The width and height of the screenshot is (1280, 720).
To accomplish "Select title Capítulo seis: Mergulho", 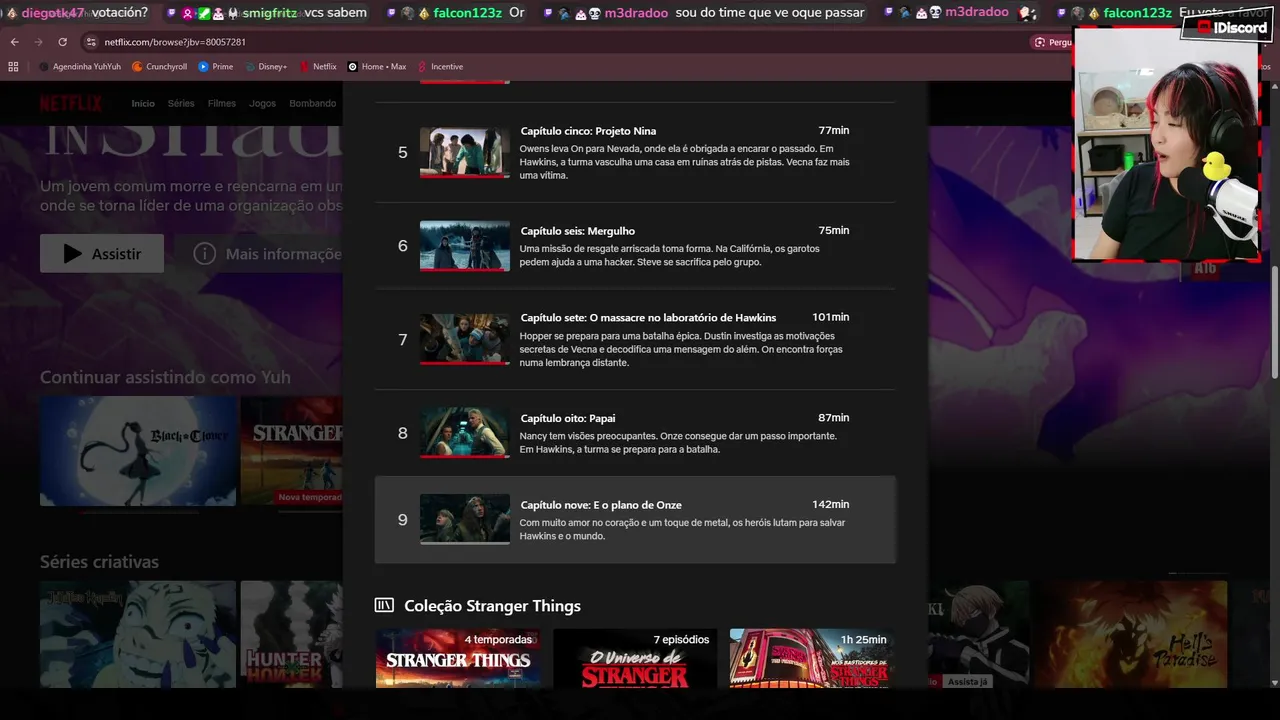I will (x=578, y=231).
